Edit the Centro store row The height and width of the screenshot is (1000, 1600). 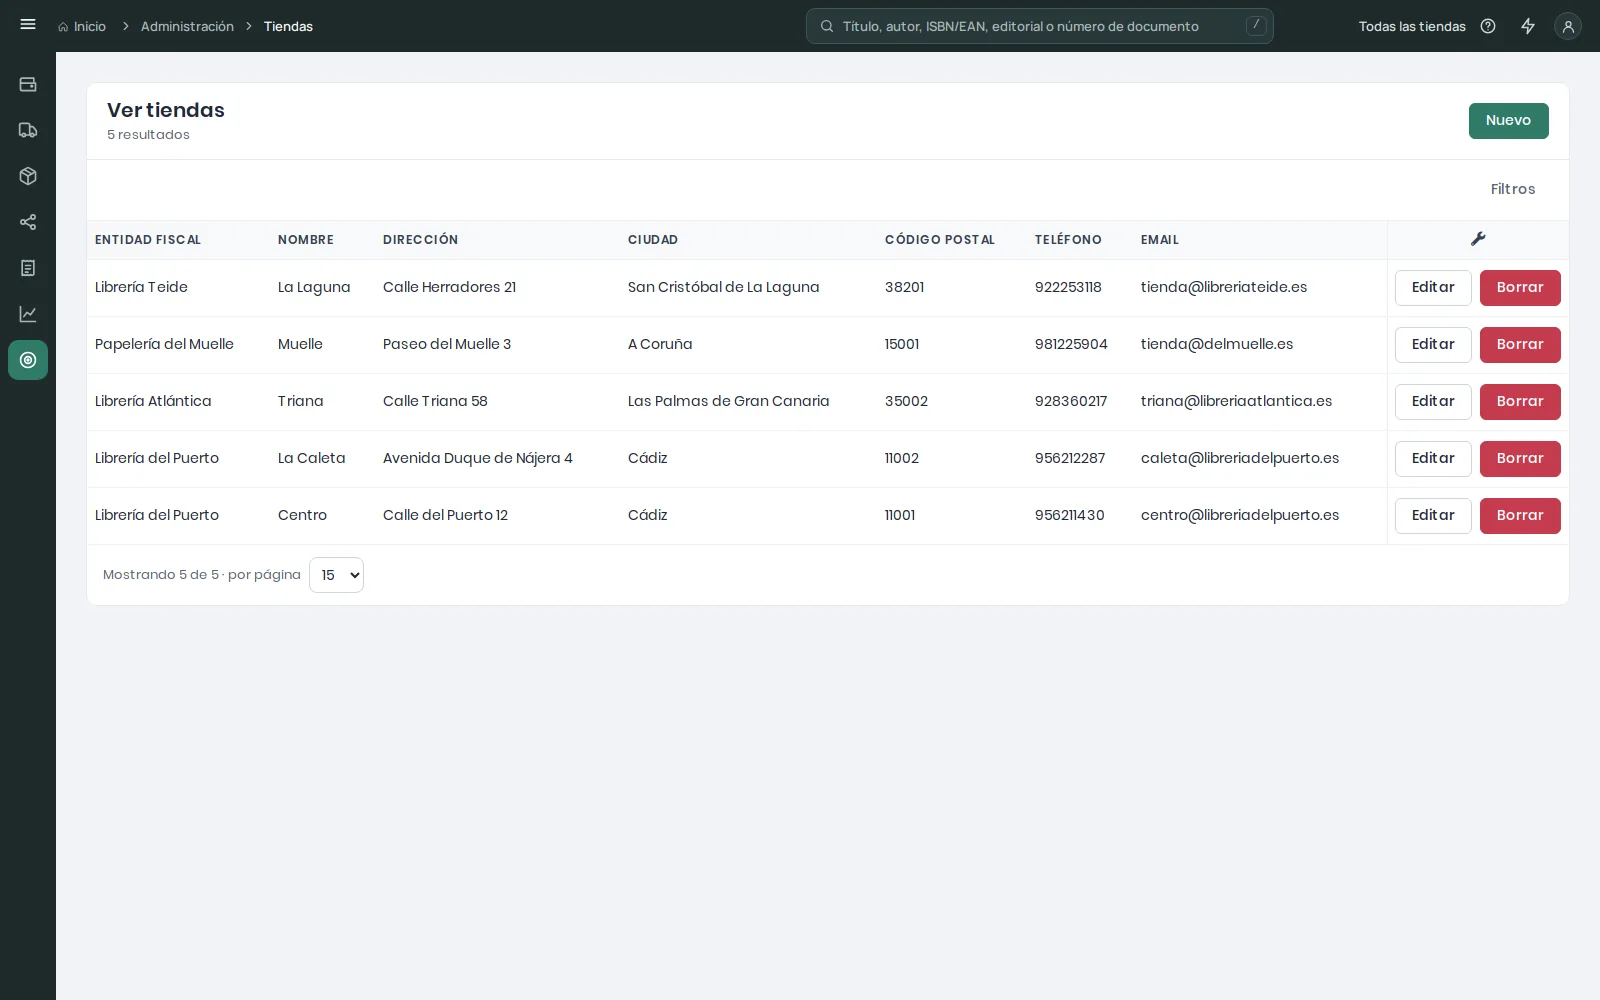[1433, 516]
